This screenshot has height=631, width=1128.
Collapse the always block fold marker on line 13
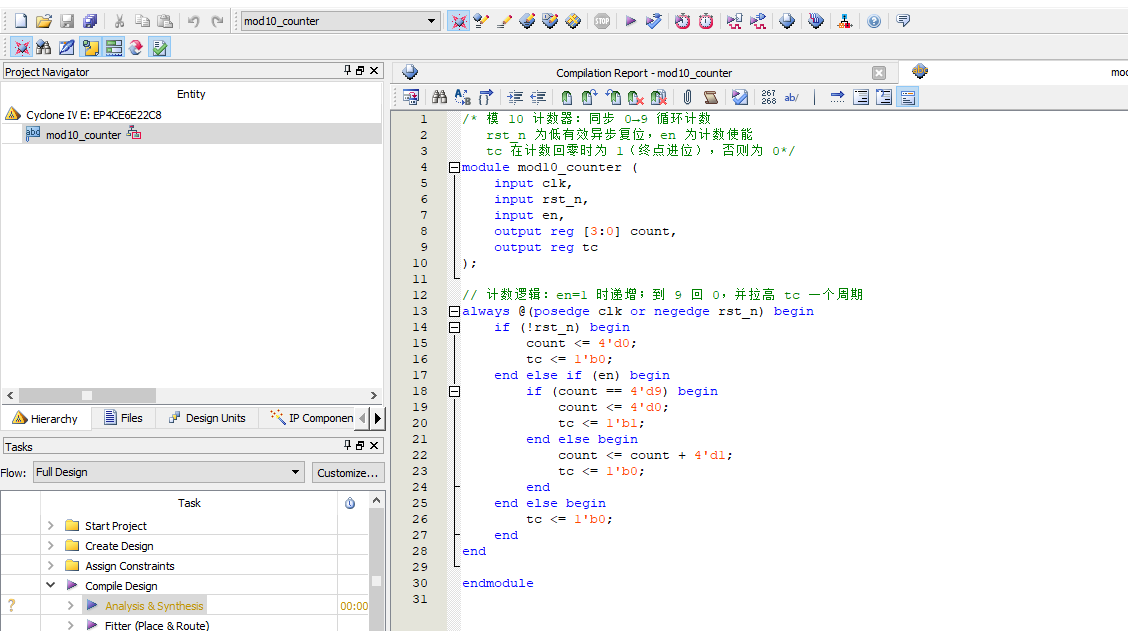(454, 312)
